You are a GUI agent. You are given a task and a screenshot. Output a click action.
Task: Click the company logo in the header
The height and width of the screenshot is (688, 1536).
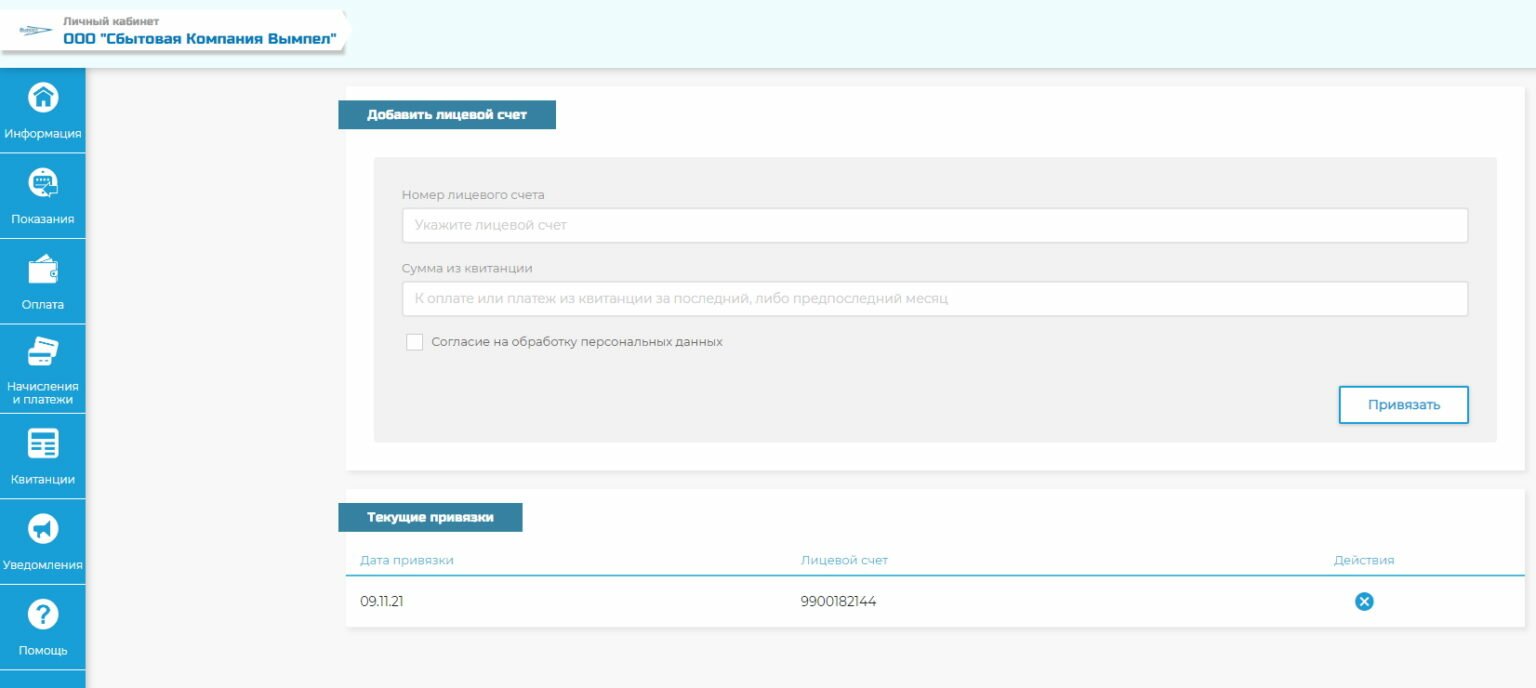(x=35, y=31)
